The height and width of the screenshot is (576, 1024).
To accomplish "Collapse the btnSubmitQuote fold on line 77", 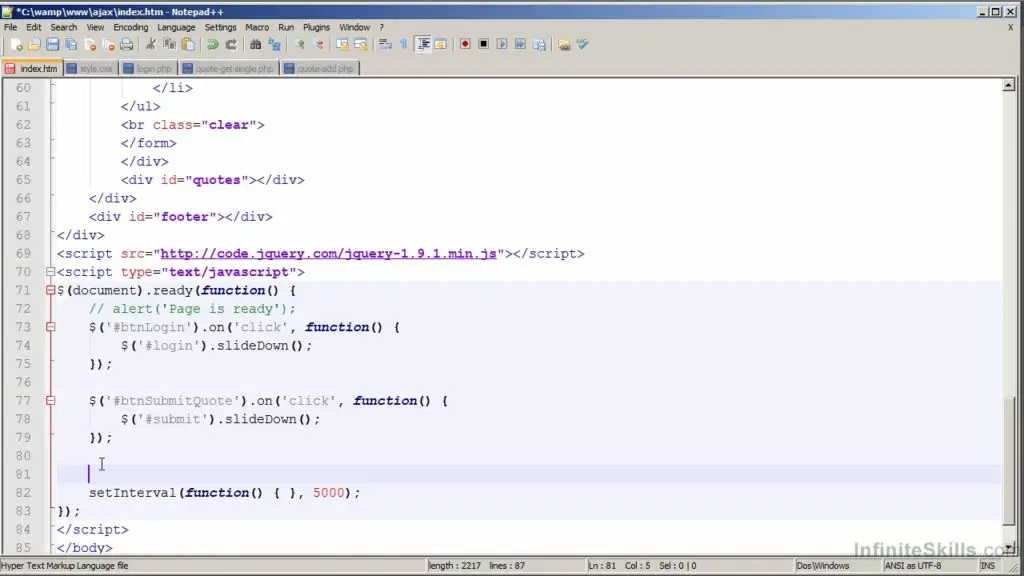I will [x=50, y=400].
